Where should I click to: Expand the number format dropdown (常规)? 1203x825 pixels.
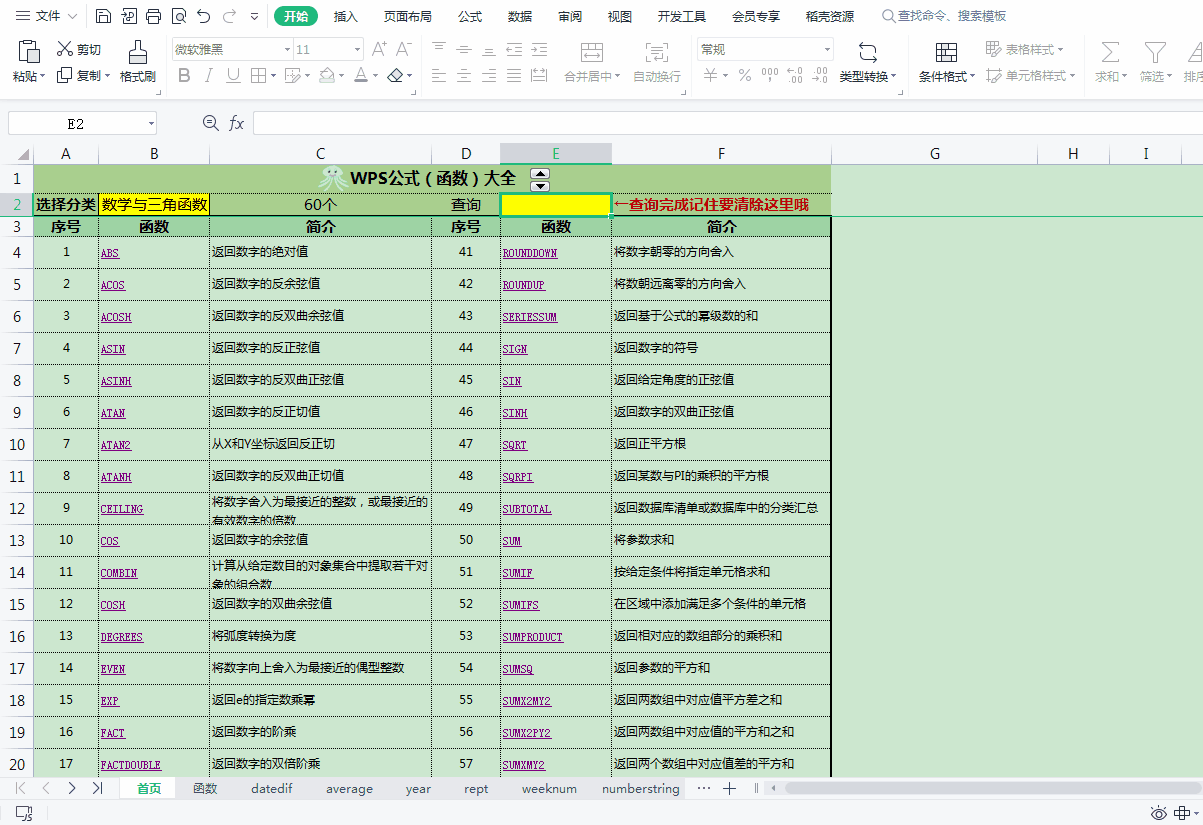point(827,50)
